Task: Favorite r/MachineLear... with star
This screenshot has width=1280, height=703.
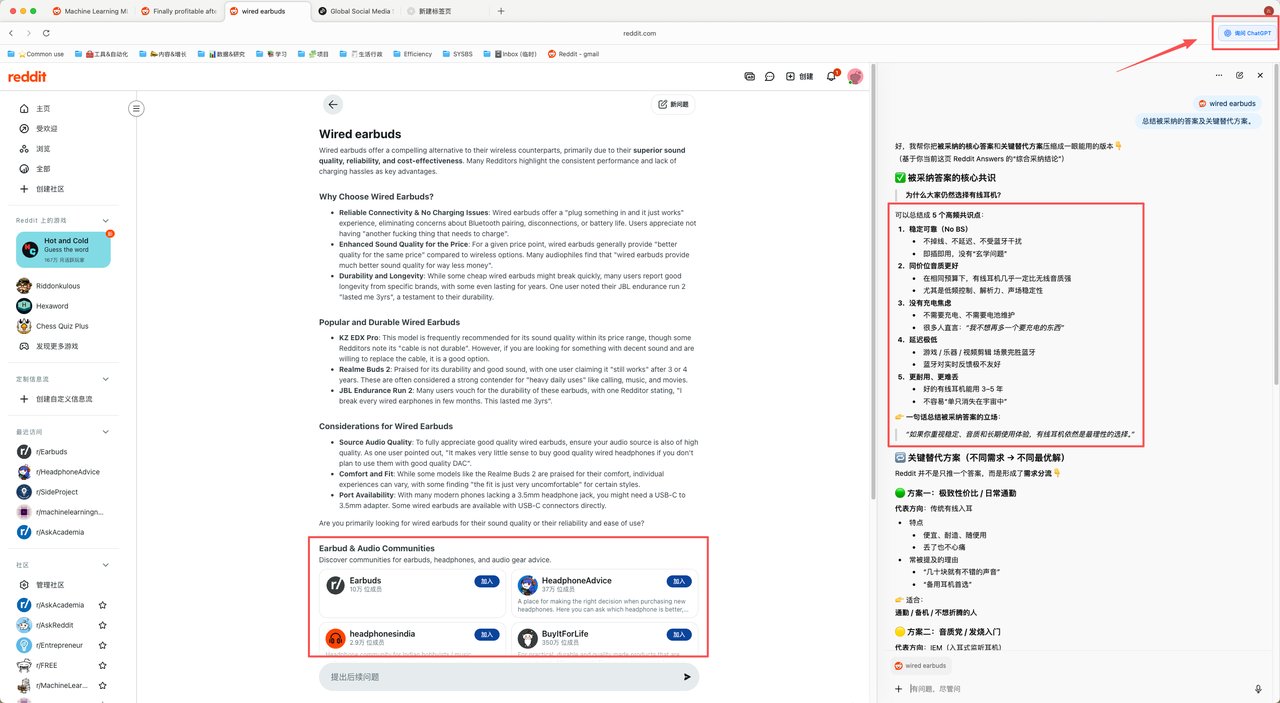Action: (102, 685)
